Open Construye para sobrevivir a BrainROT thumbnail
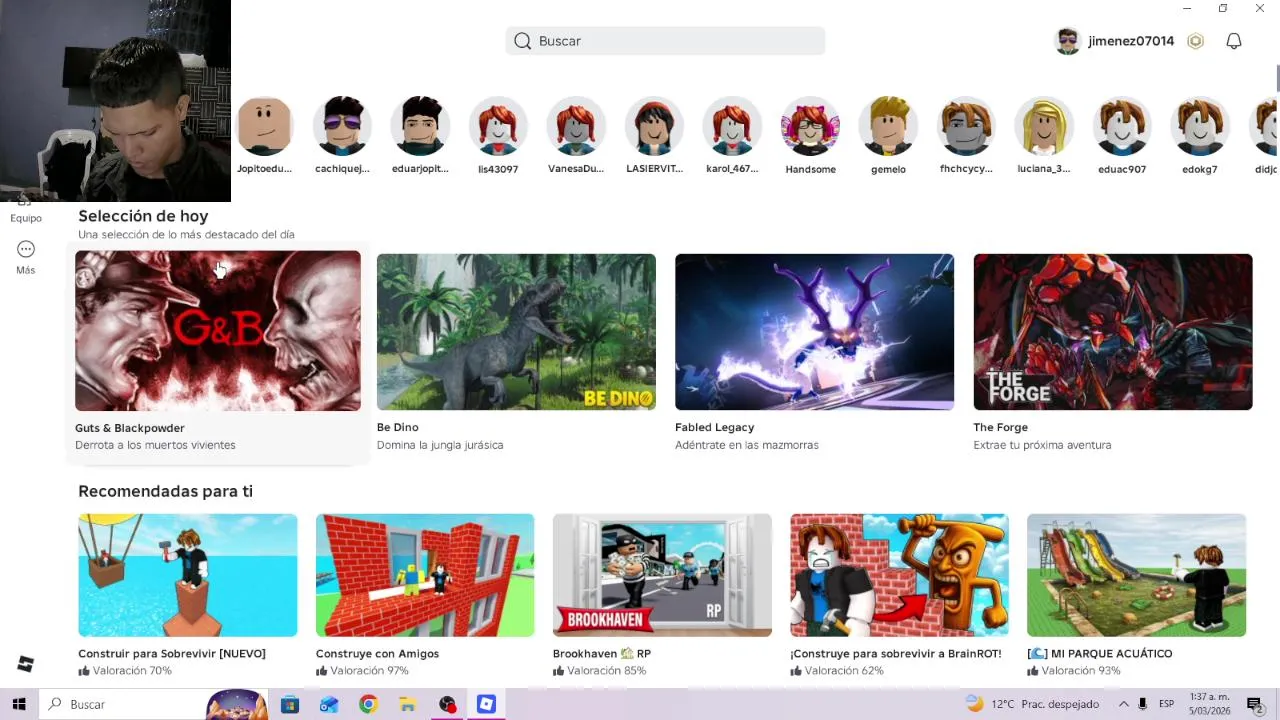This screenshot has height=720, width=1280. click(899, 575)
